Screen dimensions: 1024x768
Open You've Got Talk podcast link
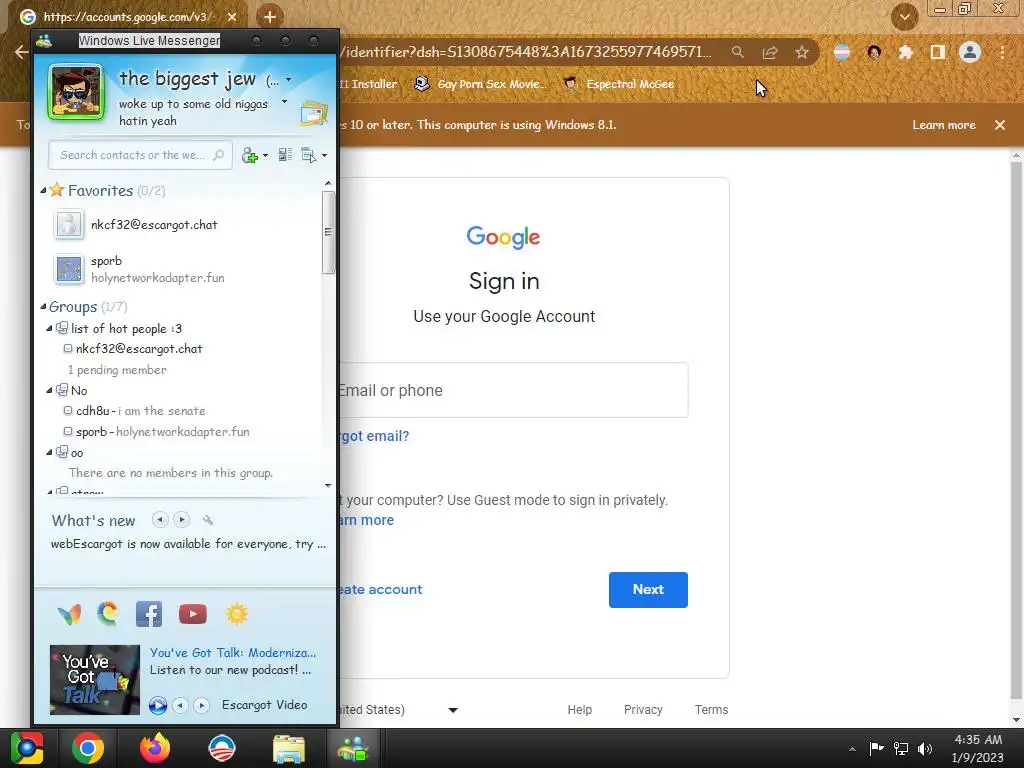click(x=232, y=652)
